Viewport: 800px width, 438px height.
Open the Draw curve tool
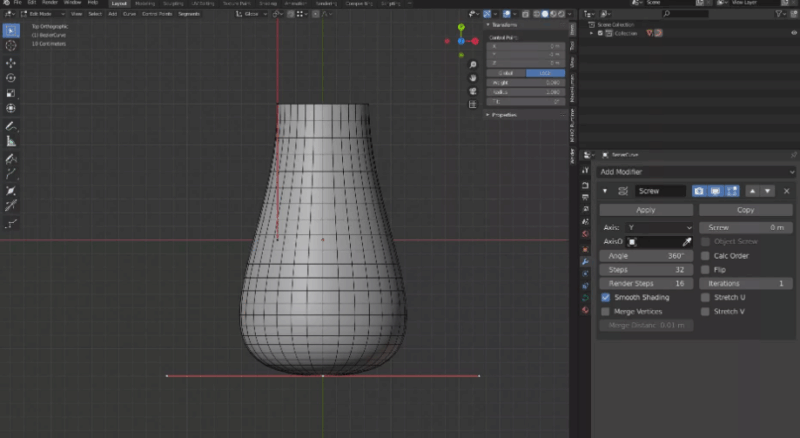(11, 159)
